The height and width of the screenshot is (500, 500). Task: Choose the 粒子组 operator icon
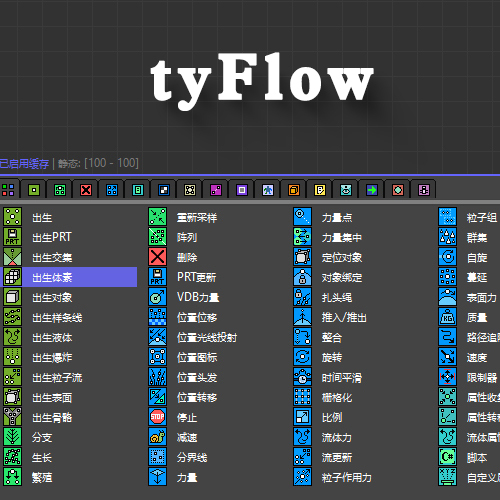click(x=447, y=216)
